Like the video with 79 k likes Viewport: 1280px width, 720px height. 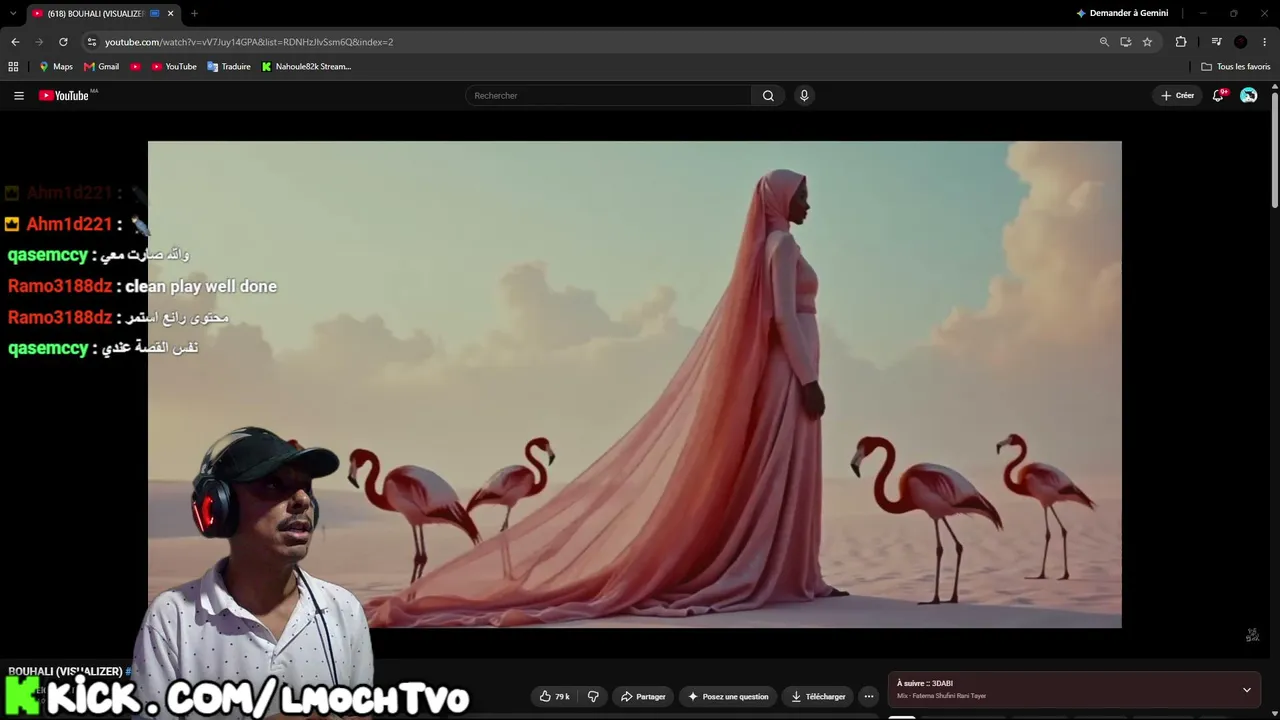click(x=555, y=696)
